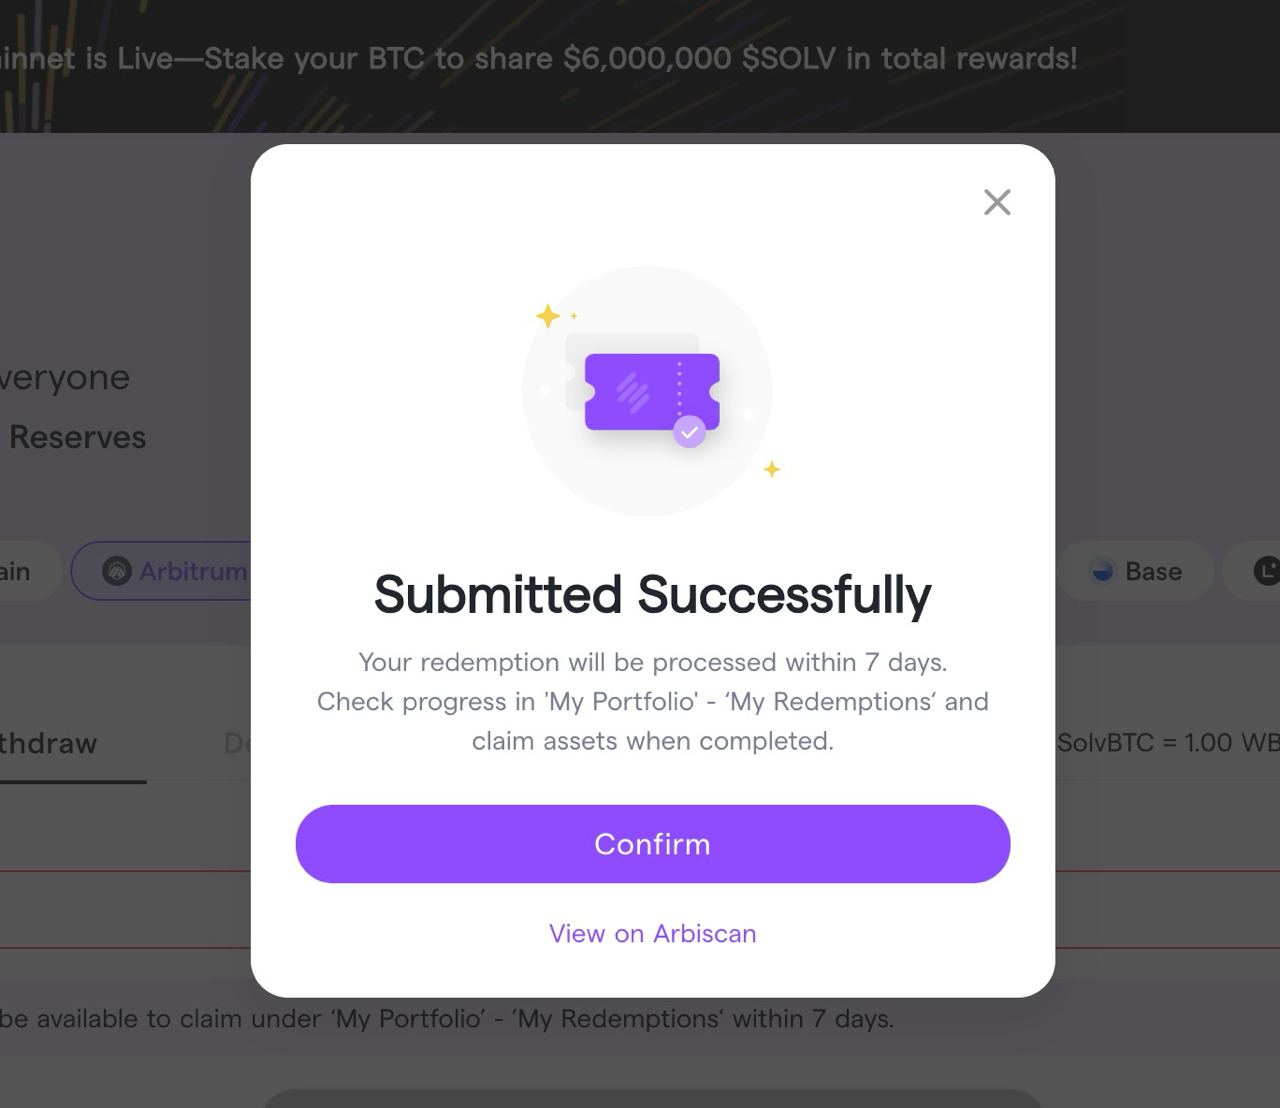The width and height of the screenshot is (1280, 1108).
Task: Click the cut-off chain icon right of Base
Action: [1266, 571]
